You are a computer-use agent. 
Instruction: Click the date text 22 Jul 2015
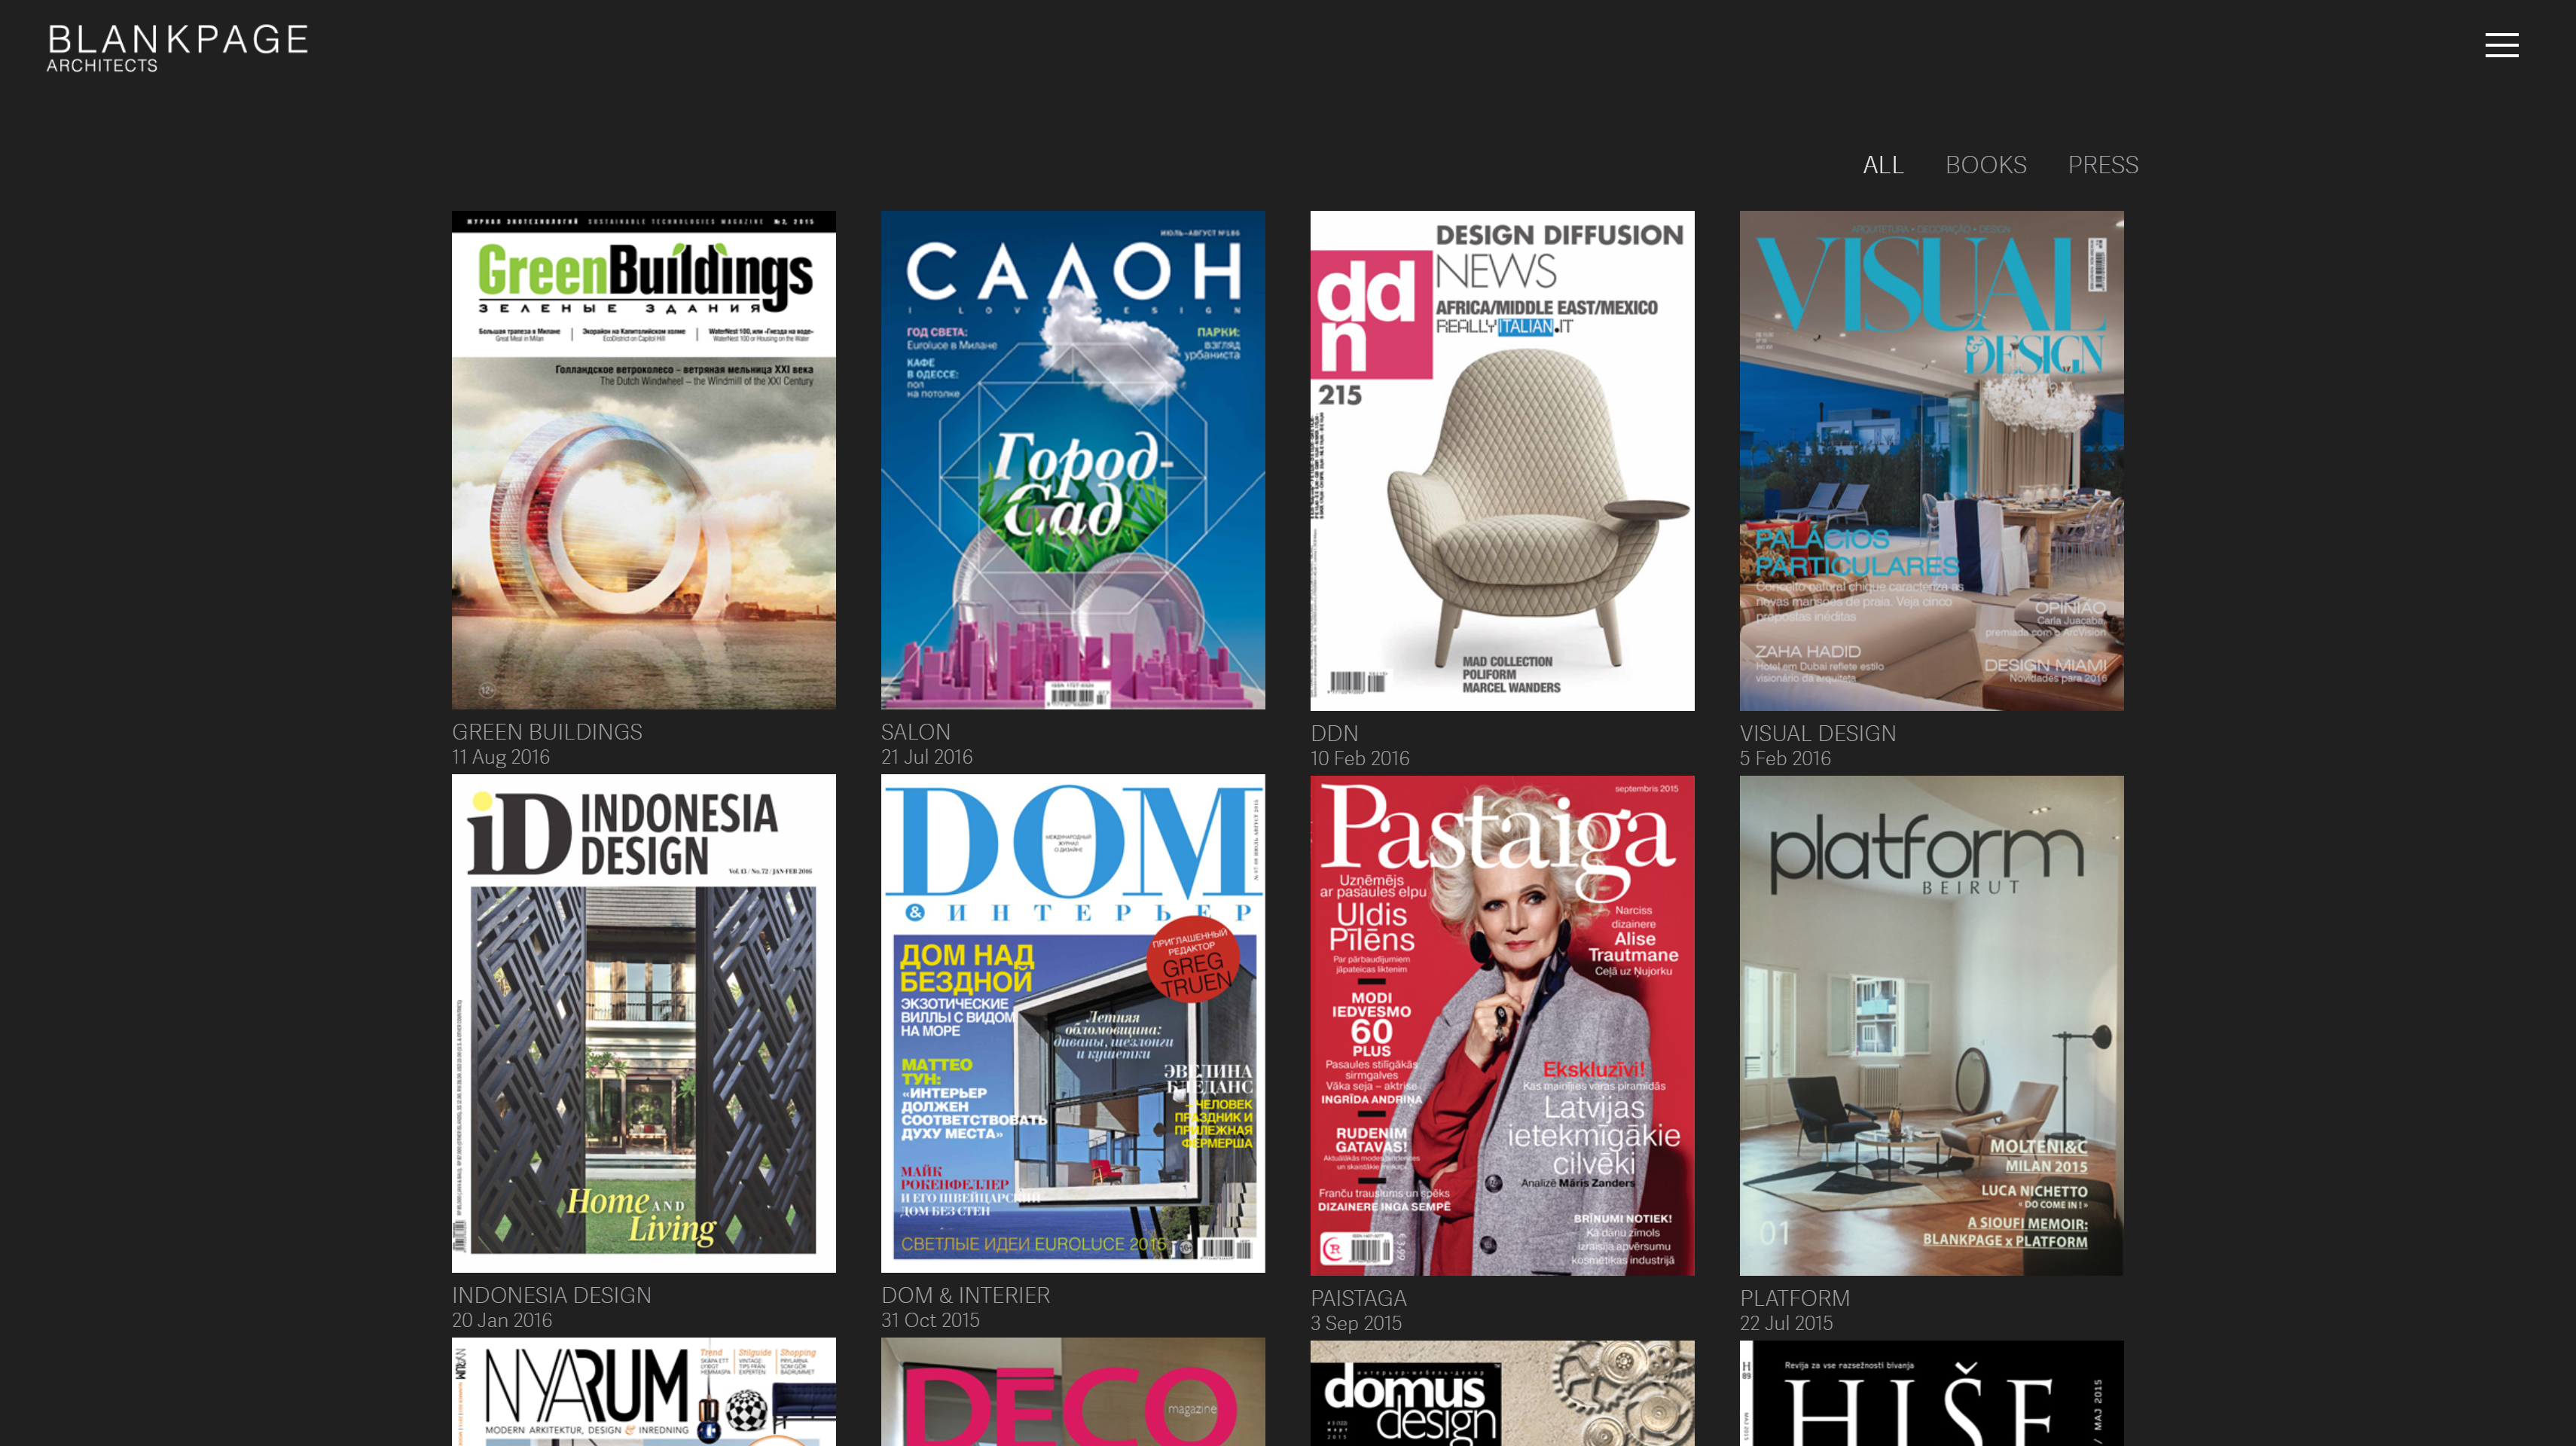click(x=1785, y=1323)
